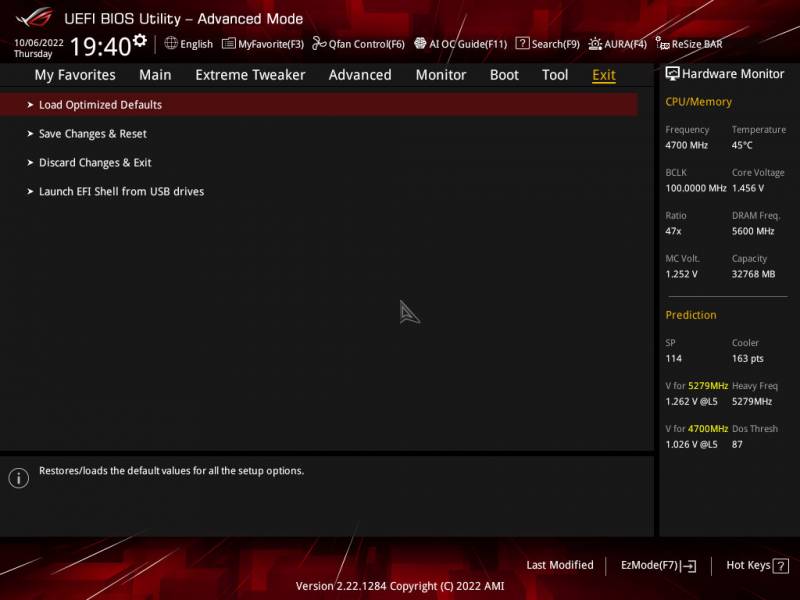Switch to Extreme Tweaker tab
800x600 pixels.
[250, 75]
